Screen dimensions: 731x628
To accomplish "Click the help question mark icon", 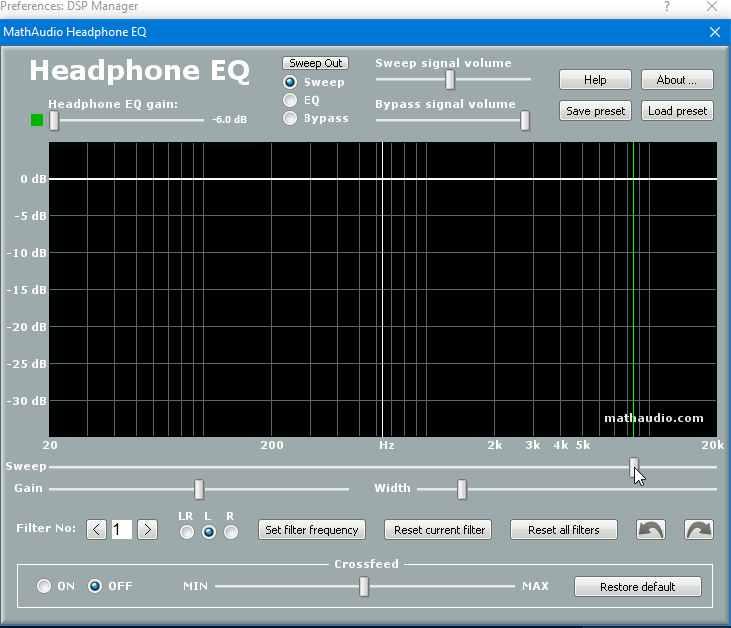I will tap(667, 7).
